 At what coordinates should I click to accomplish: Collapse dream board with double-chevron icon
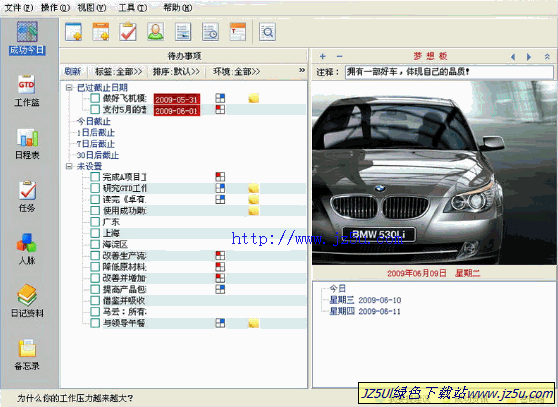coord(547,57)
